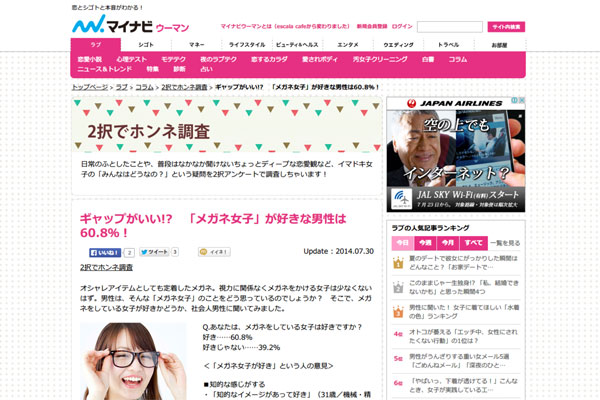Open the マネー main tab

196,45
